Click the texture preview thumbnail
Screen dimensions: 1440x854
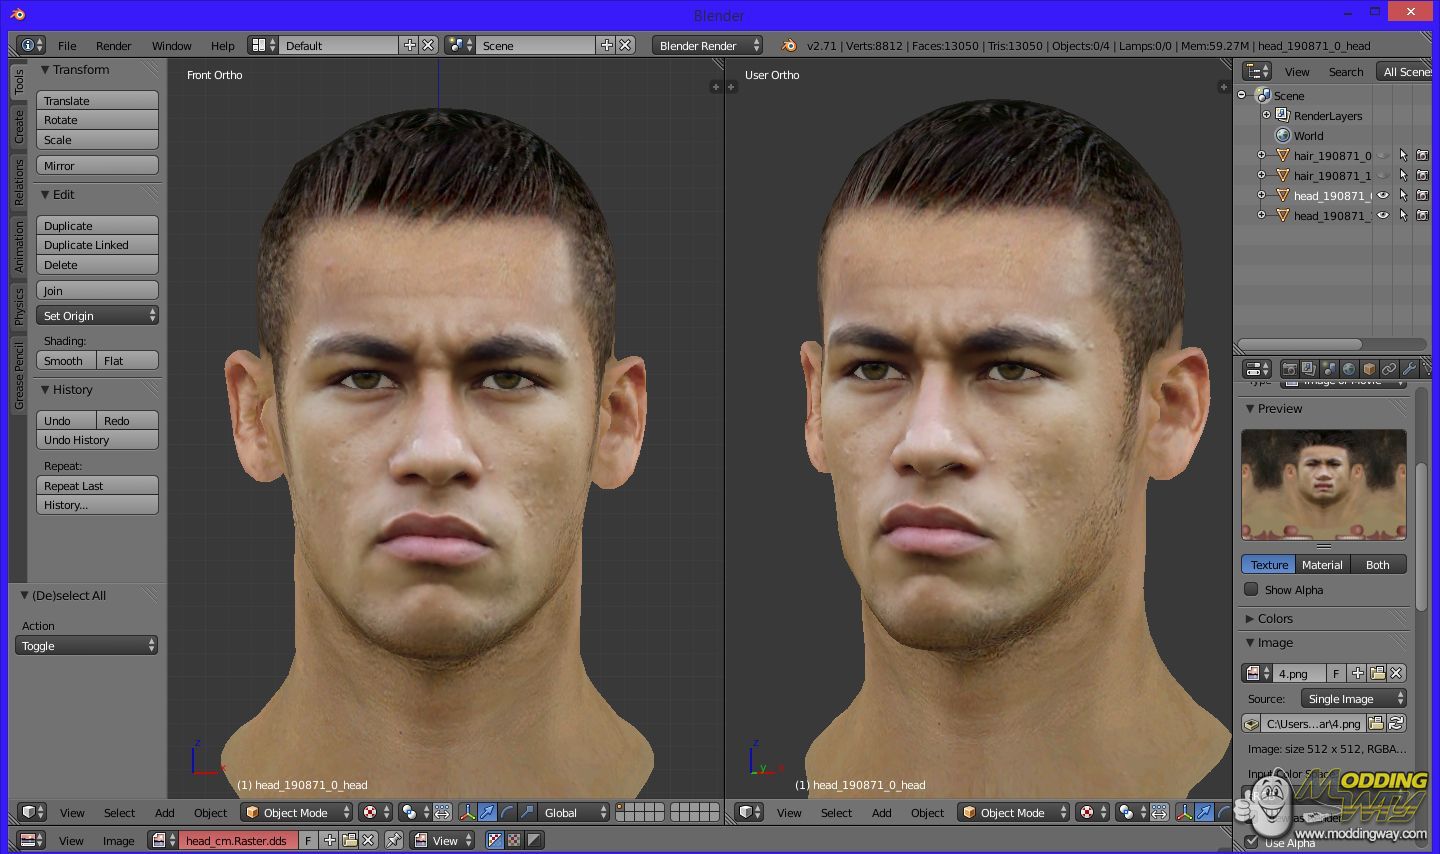click(x=1323, y=485)
